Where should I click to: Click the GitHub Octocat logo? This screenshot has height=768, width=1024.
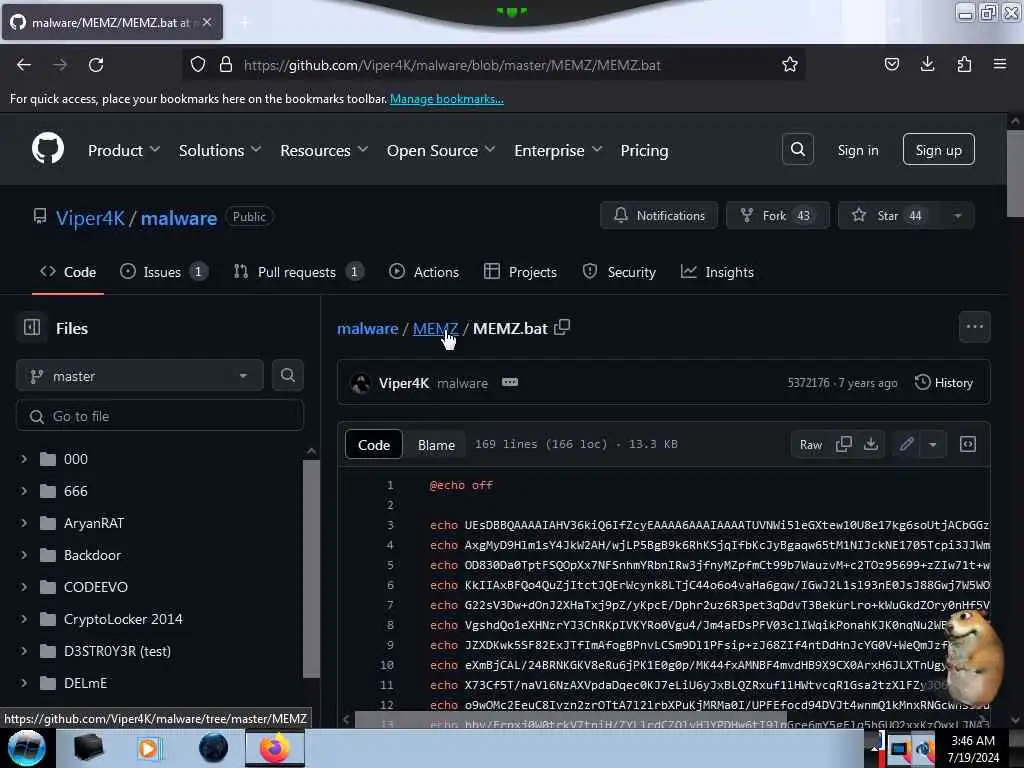coord(48,149)
